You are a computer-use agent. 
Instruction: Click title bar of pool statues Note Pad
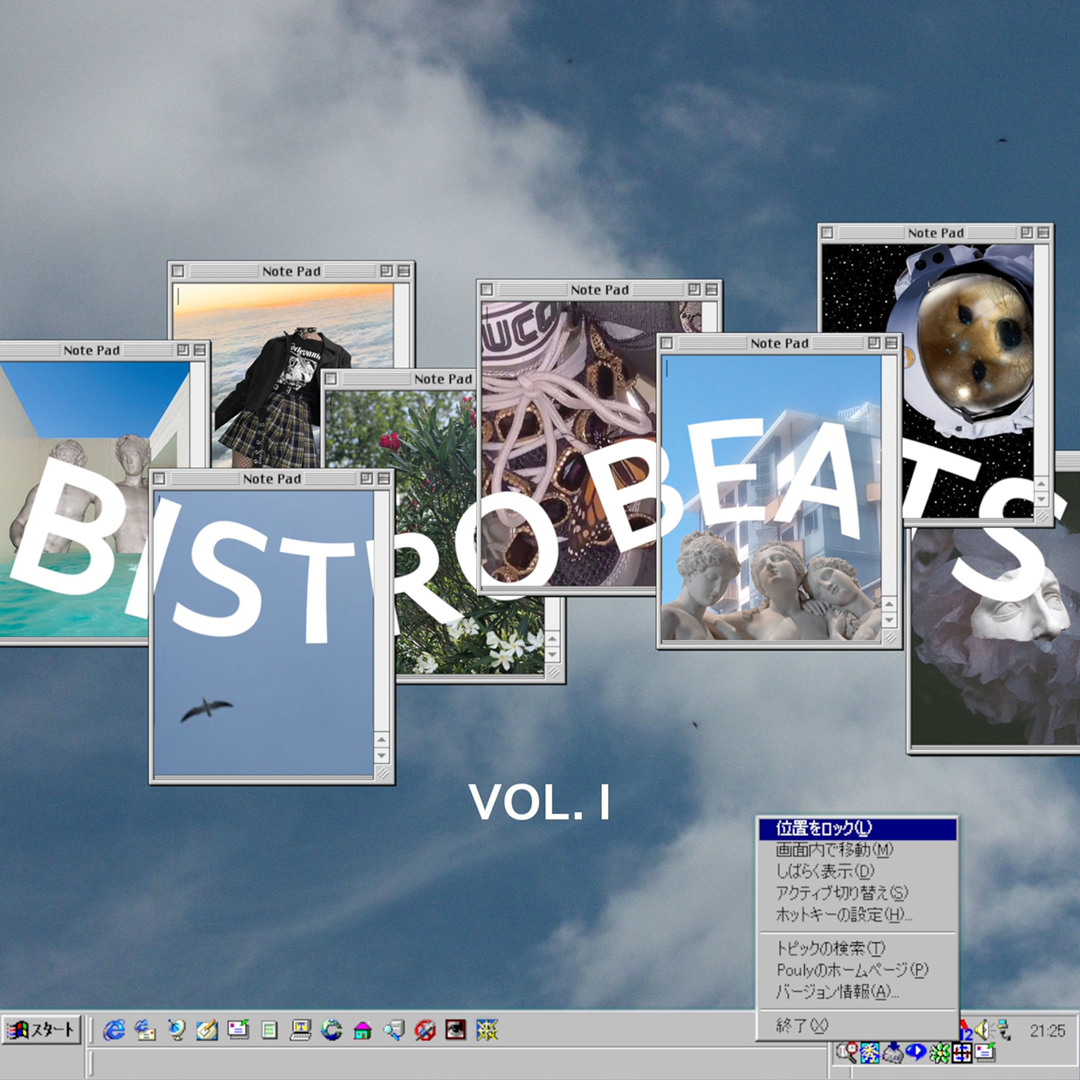[103, 350]
